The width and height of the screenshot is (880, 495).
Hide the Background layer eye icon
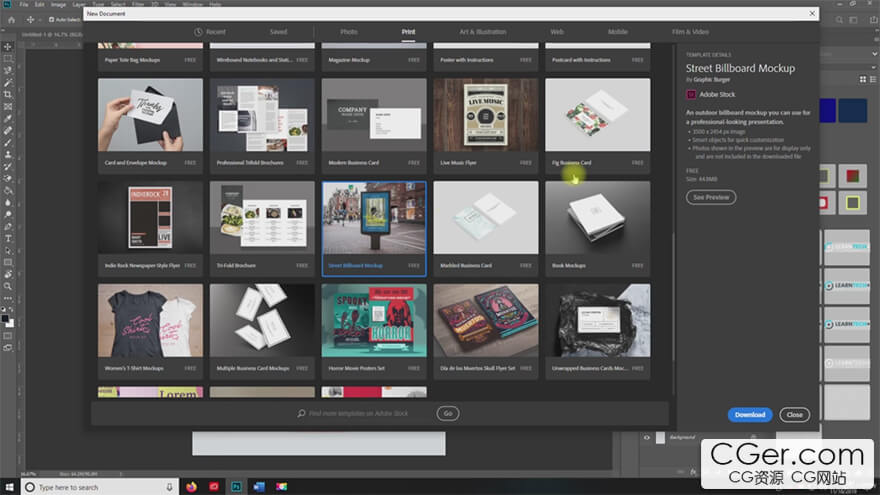(x=647, y=437)
